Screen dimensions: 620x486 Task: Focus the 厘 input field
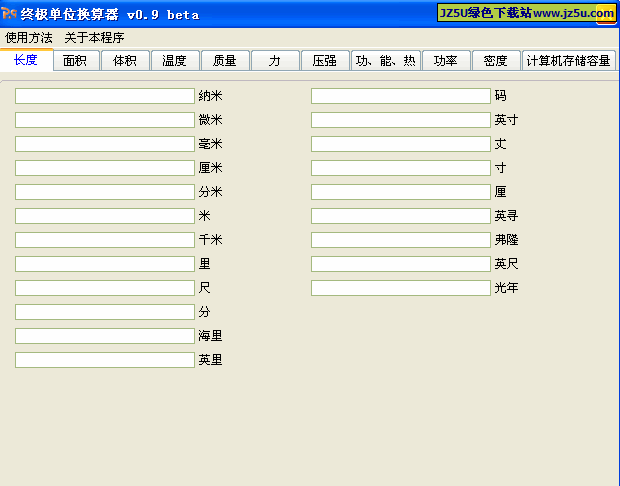[x=401, y=192]
